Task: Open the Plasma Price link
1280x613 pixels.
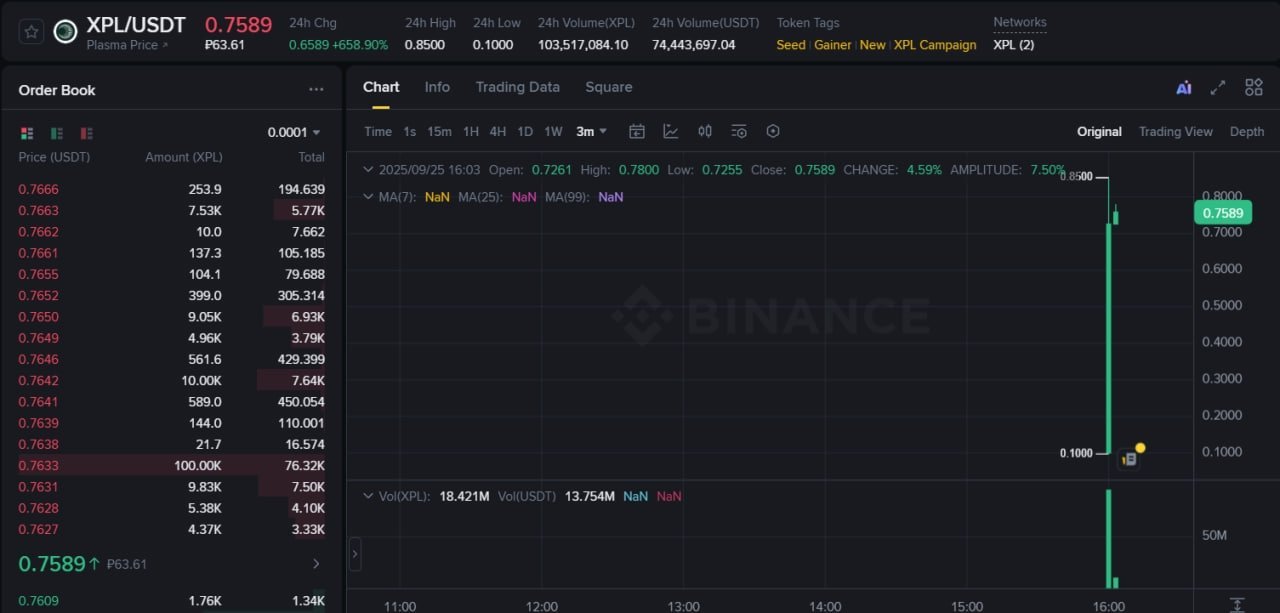Action: click(127, 45)
